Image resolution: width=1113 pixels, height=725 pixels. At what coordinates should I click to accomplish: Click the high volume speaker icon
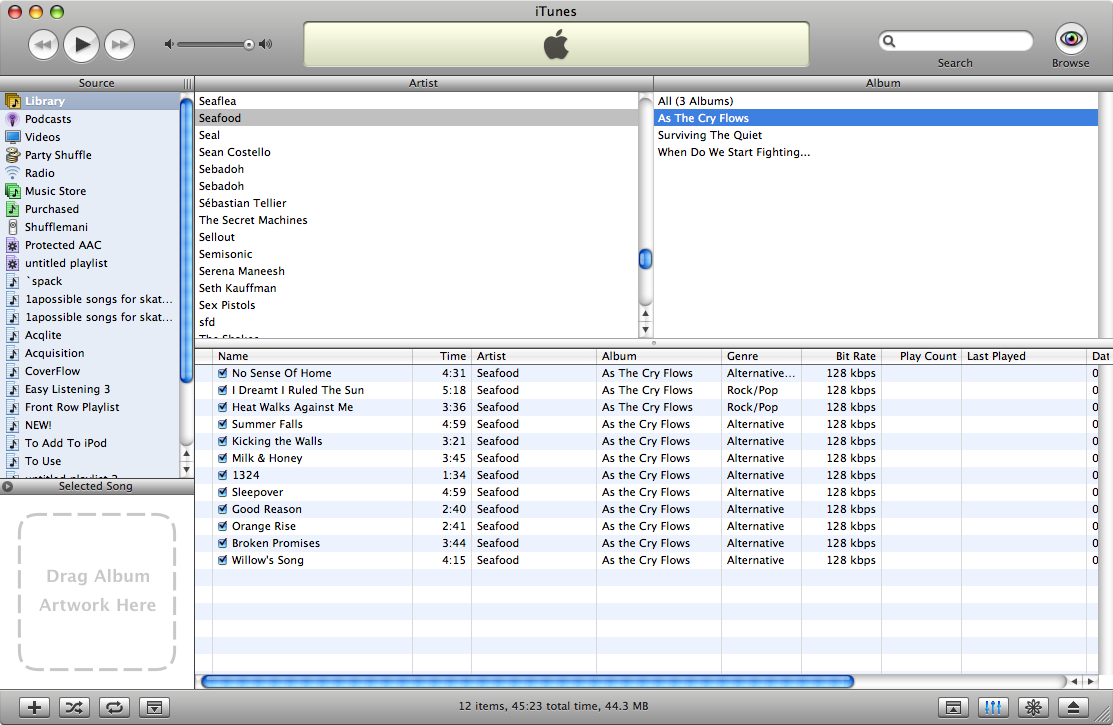coord(265,44)
